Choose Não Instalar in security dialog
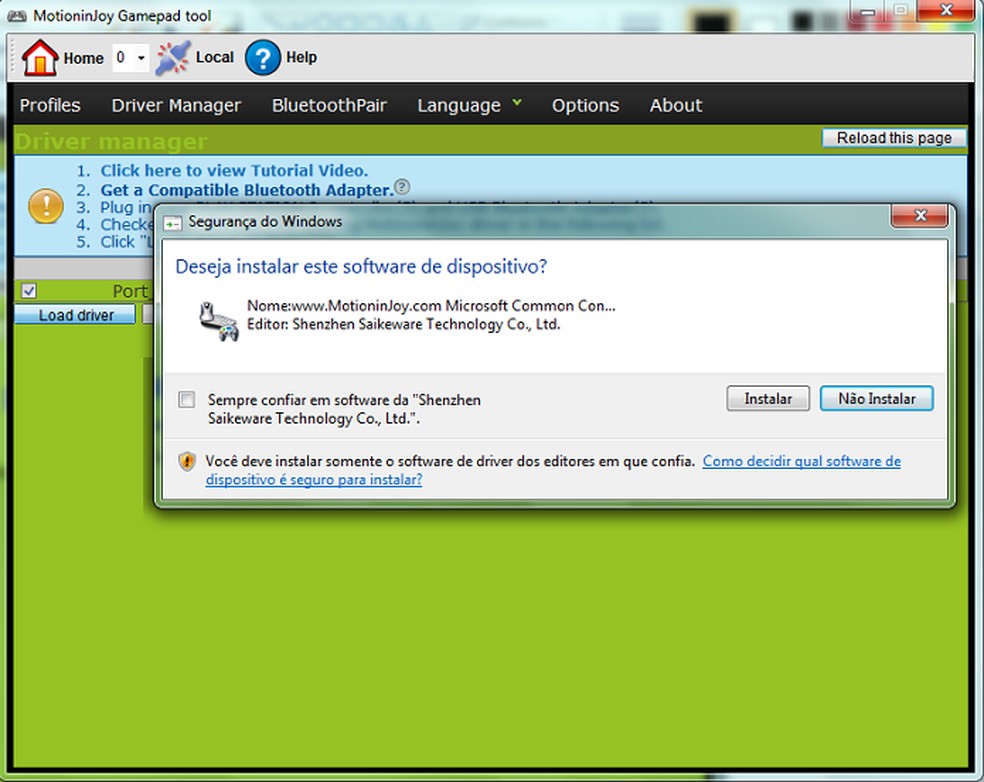The height and width of the screenshot is (782, 984). point(877,399)
